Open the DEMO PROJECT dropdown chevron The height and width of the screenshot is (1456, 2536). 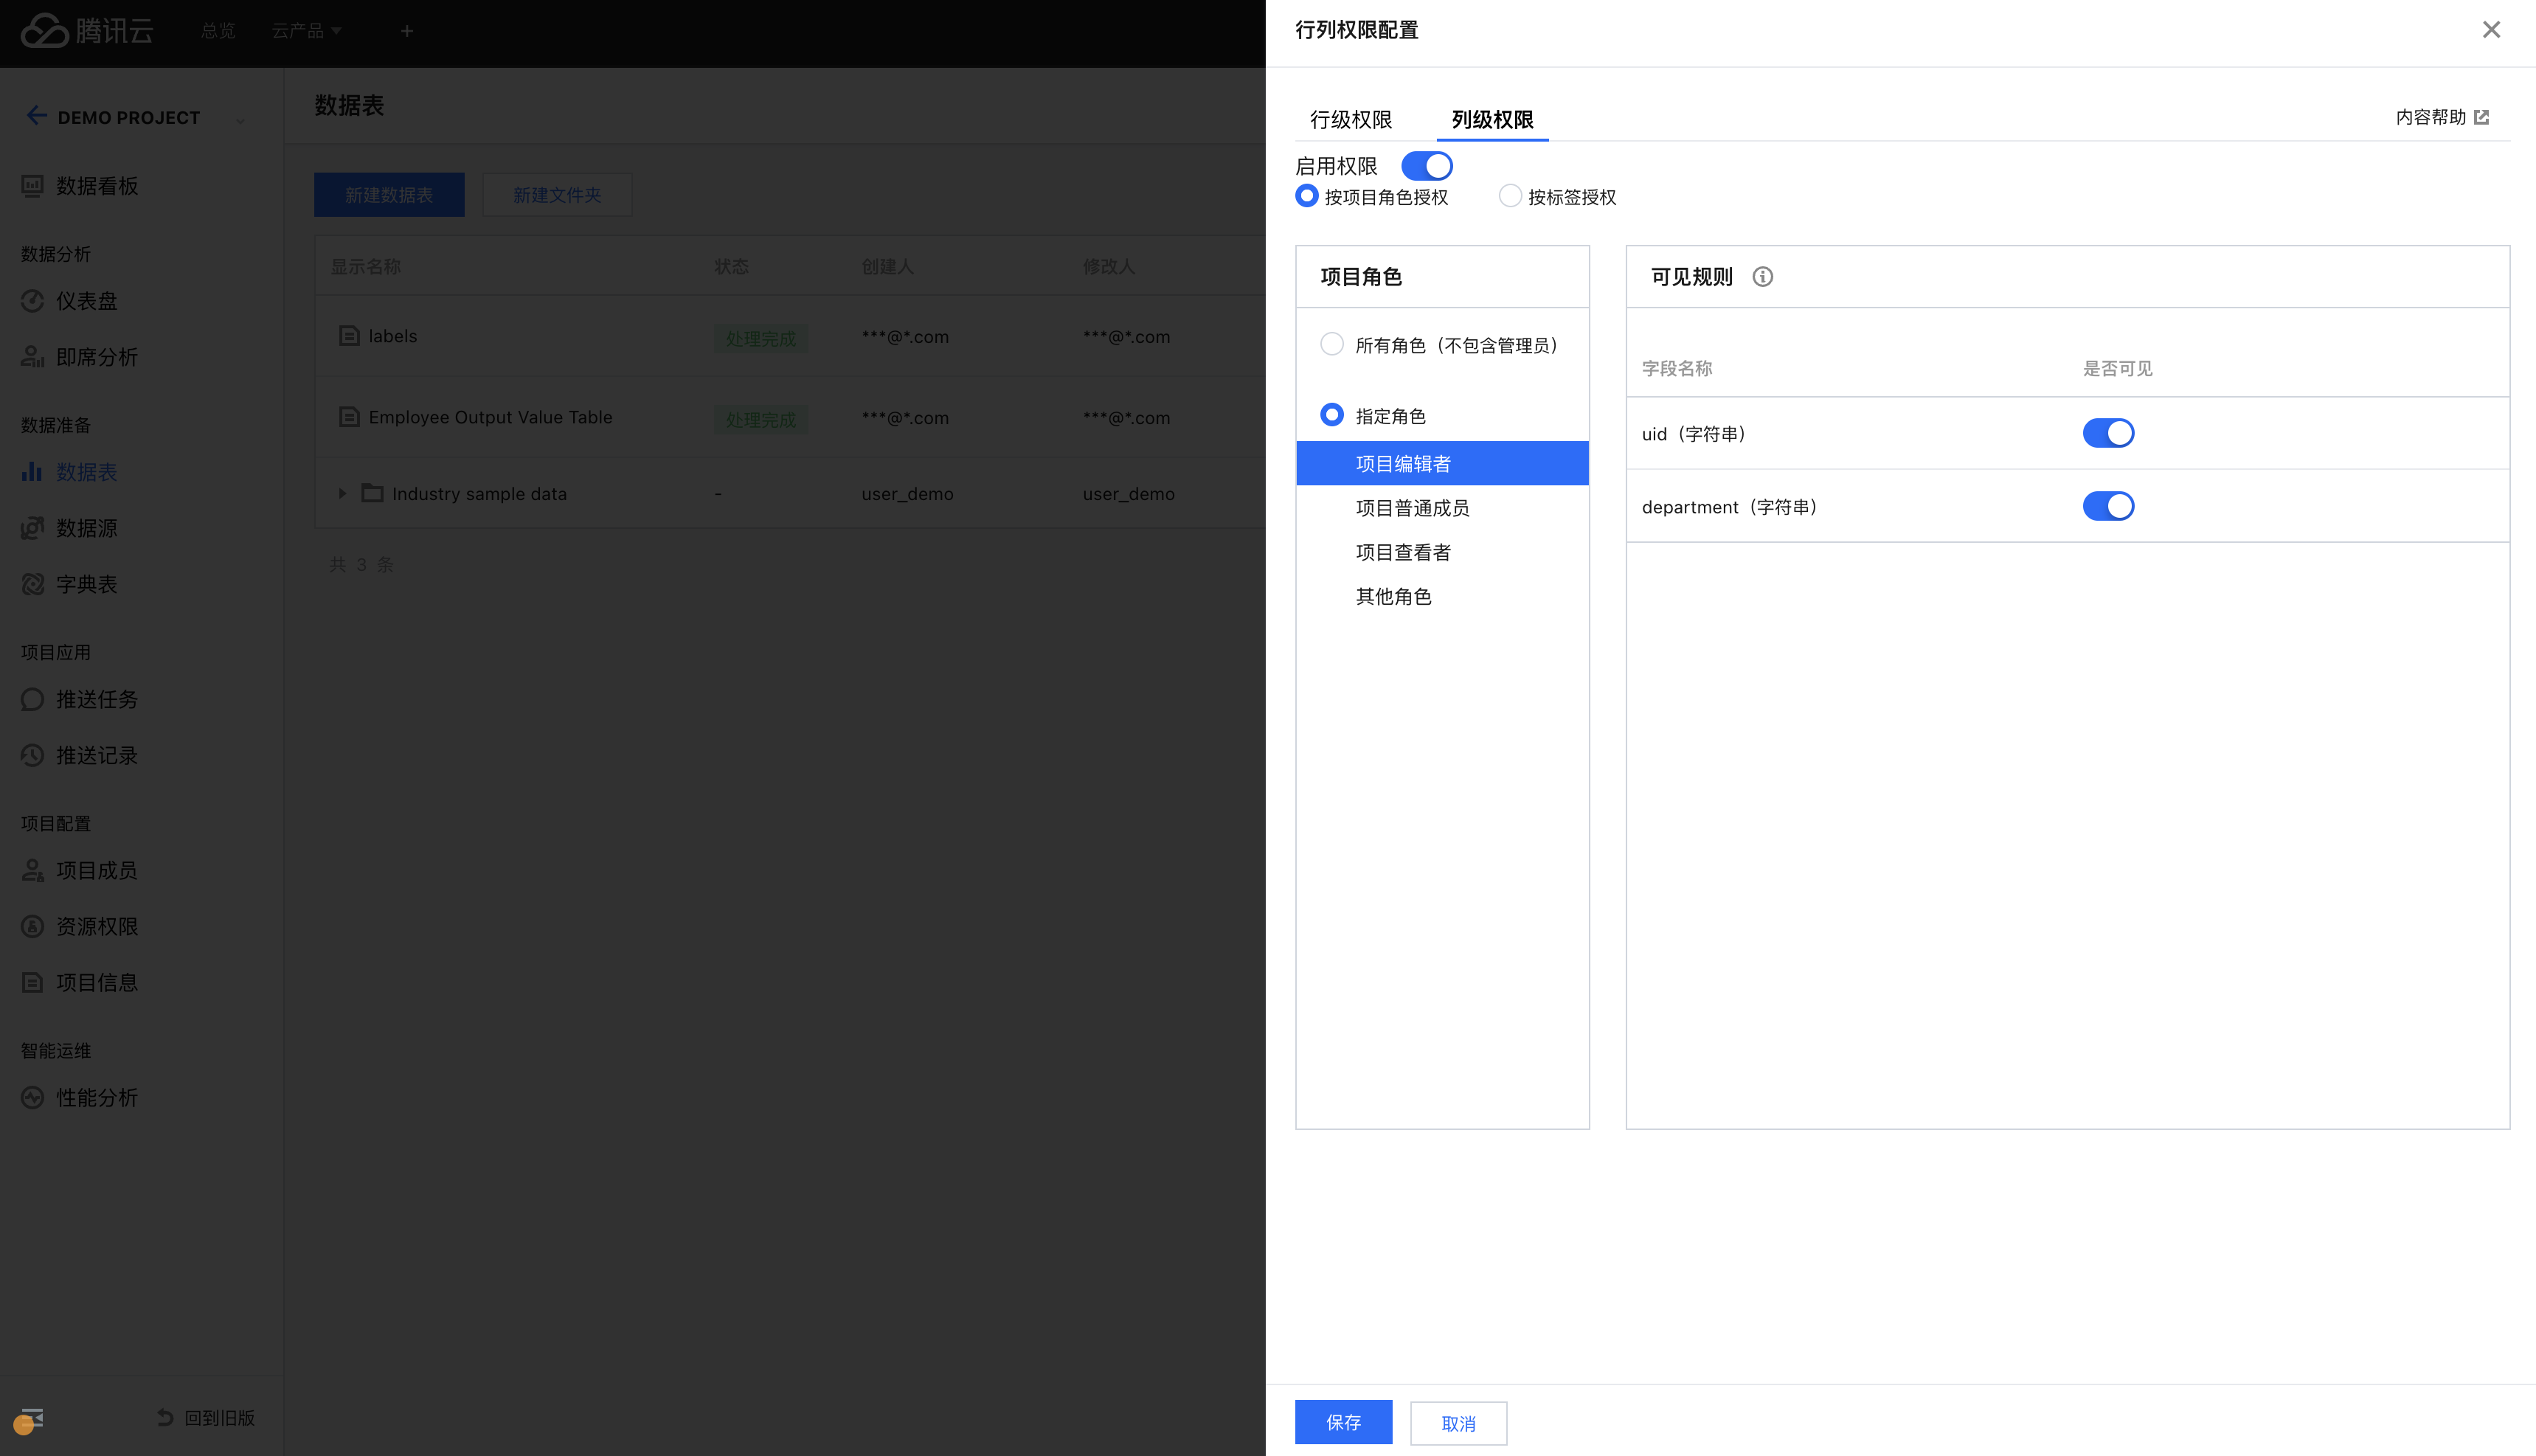pos(240,121)
